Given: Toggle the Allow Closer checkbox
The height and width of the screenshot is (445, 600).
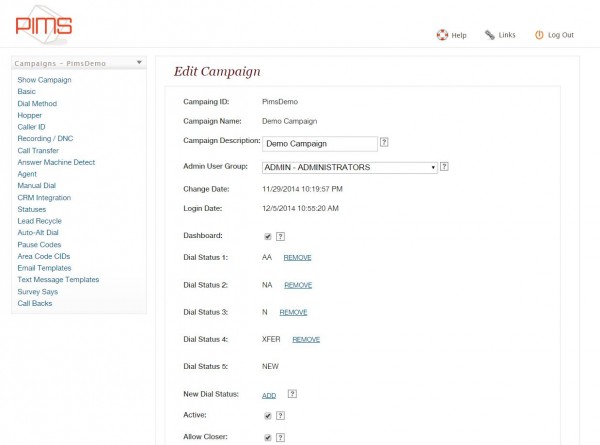Looking at the screenshot, I should 267,437.
